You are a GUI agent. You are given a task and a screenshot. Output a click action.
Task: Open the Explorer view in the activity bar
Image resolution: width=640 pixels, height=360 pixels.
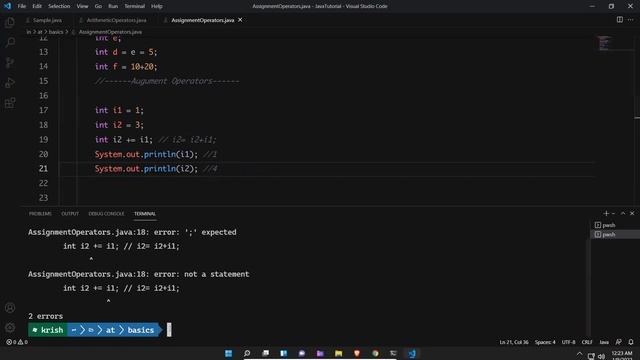10,22
